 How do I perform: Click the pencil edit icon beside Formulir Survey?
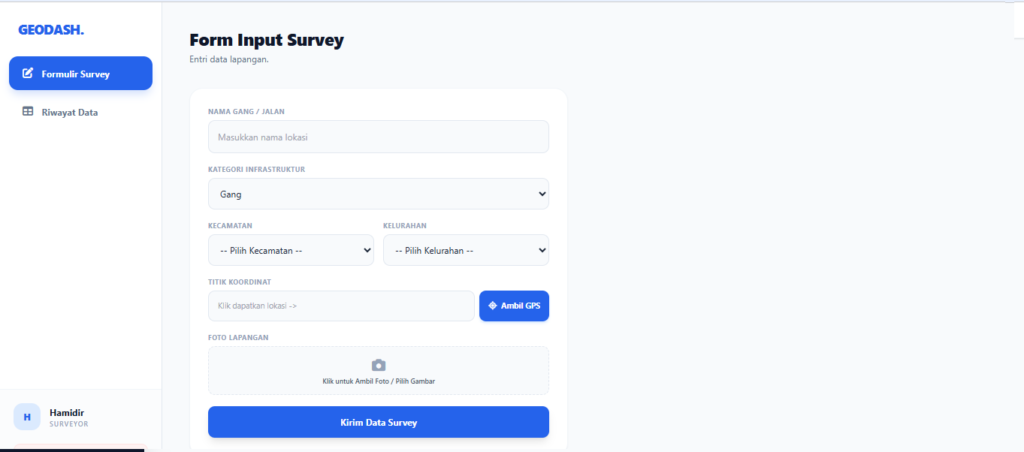click(27, 73)
